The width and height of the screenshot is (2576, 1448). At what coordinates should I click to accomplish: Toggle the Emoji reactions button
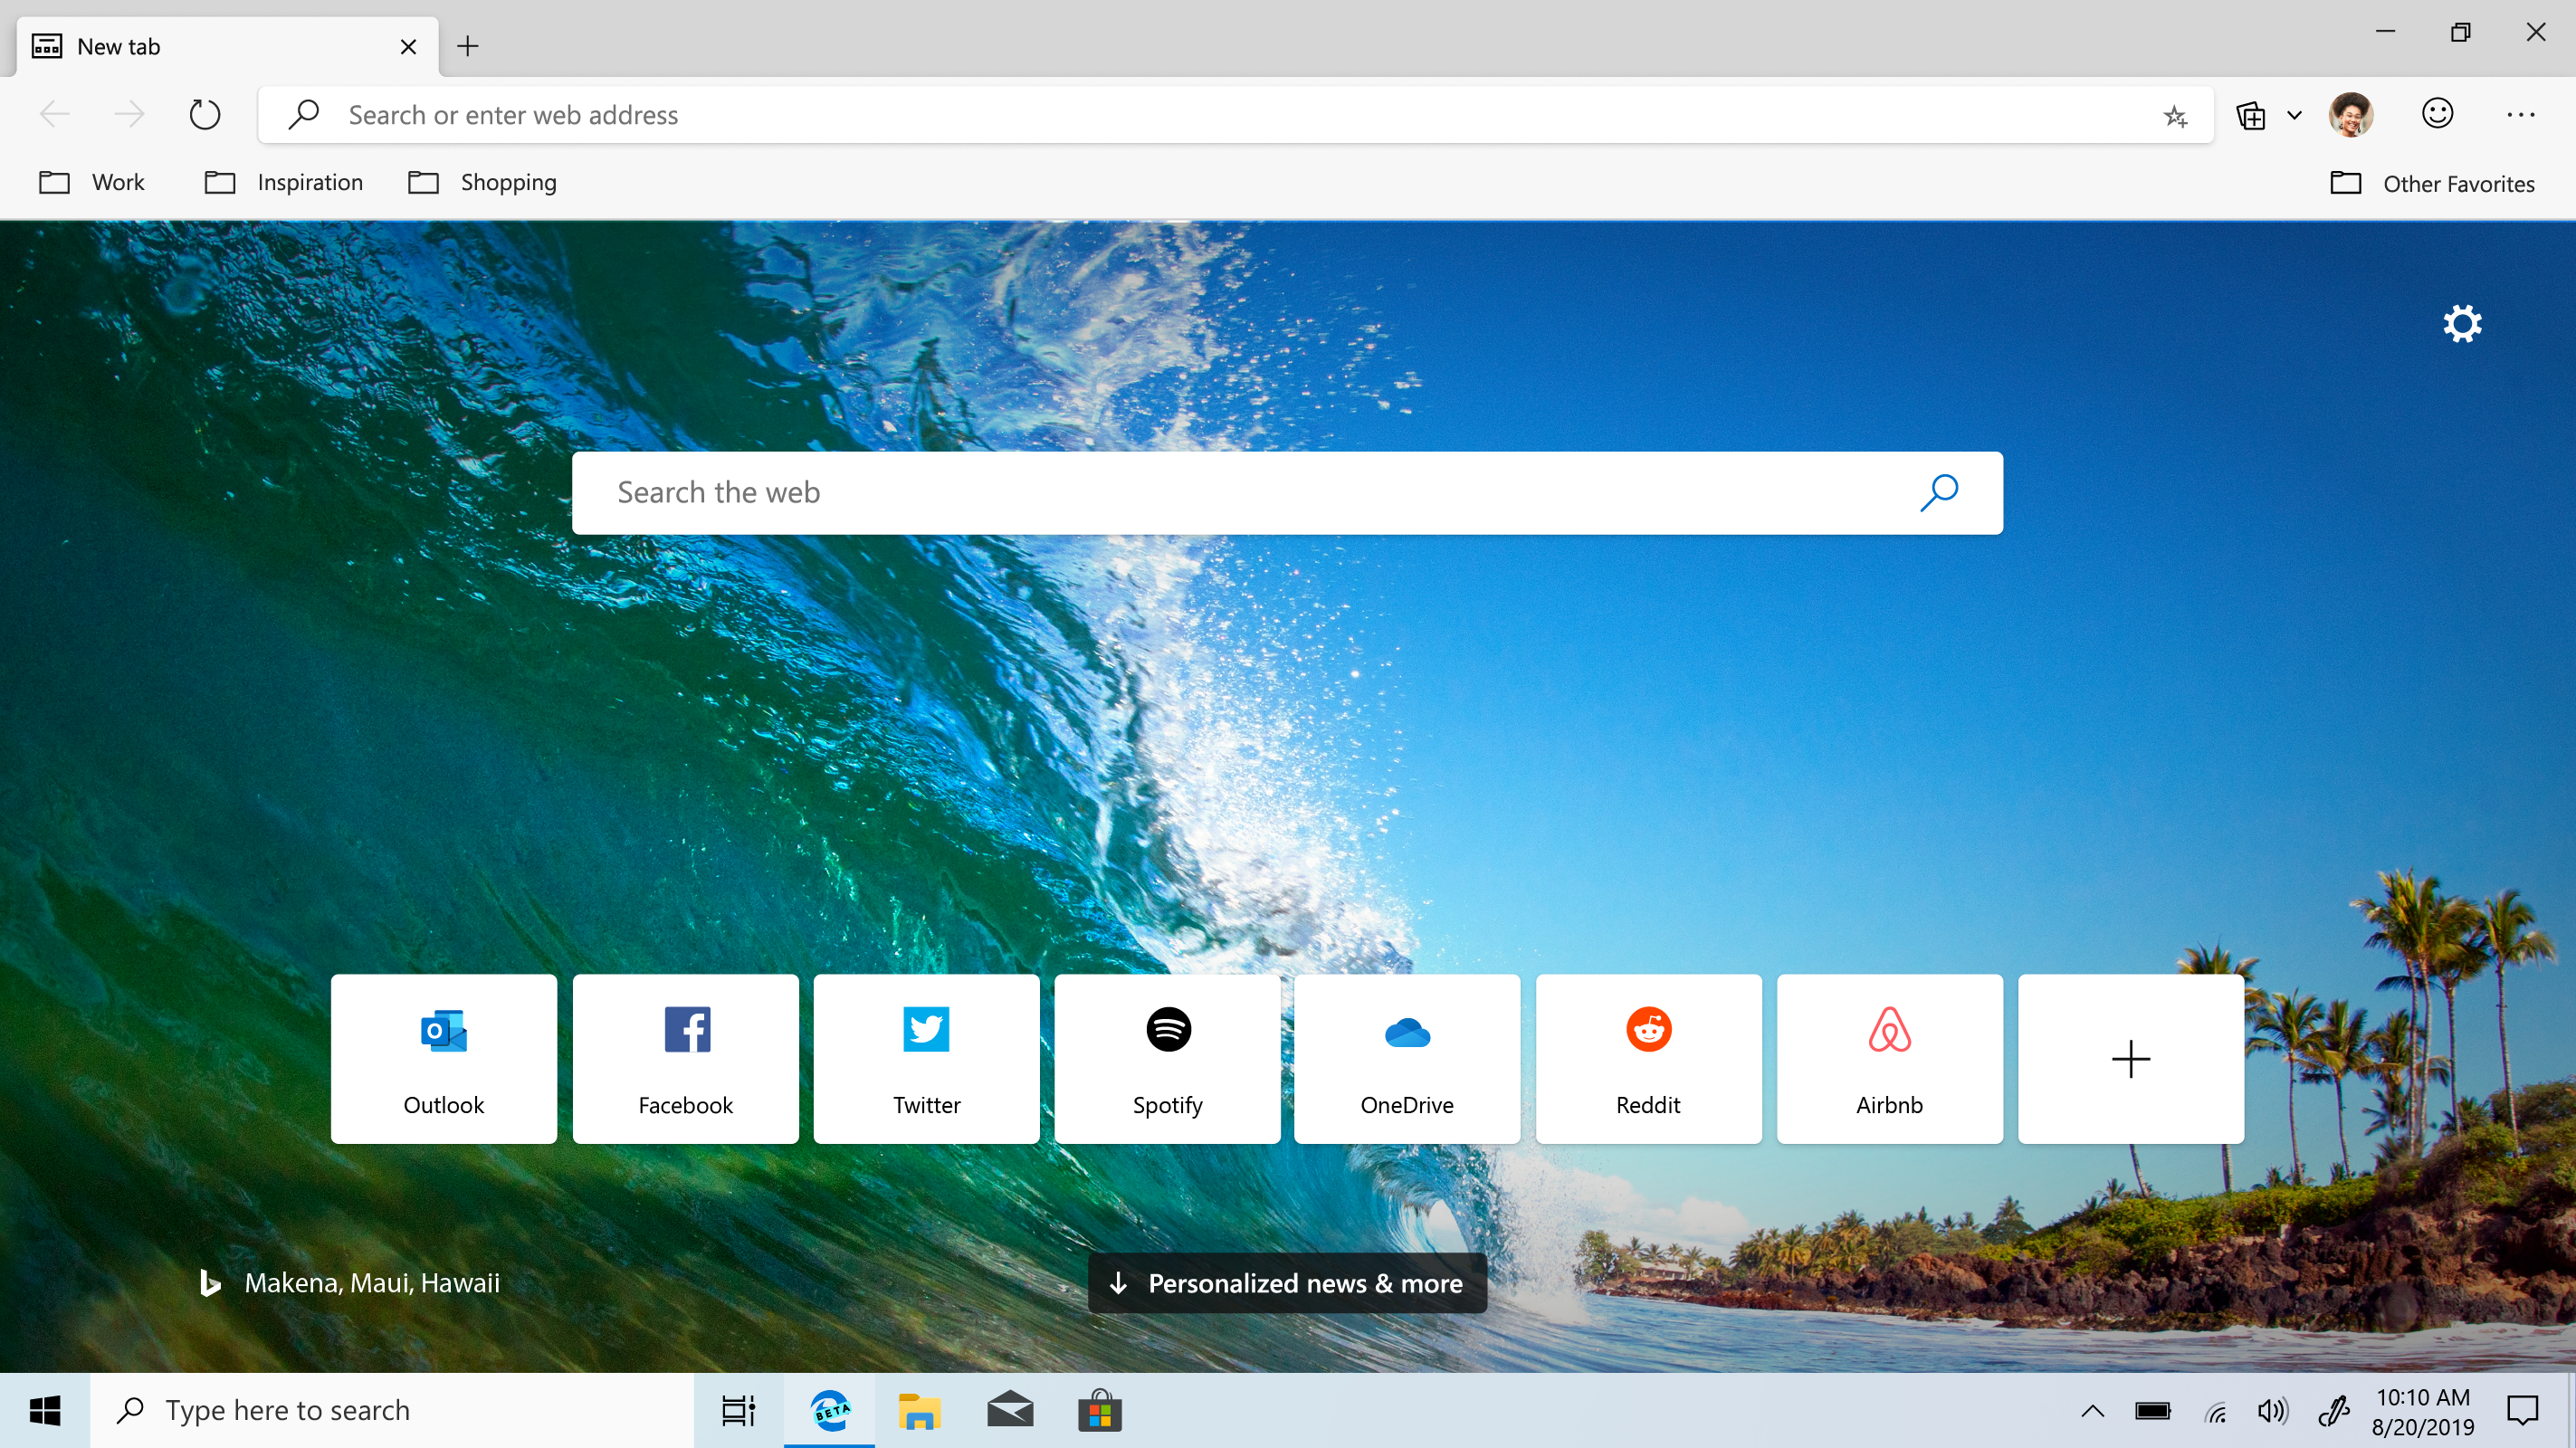click(2438, 113)
